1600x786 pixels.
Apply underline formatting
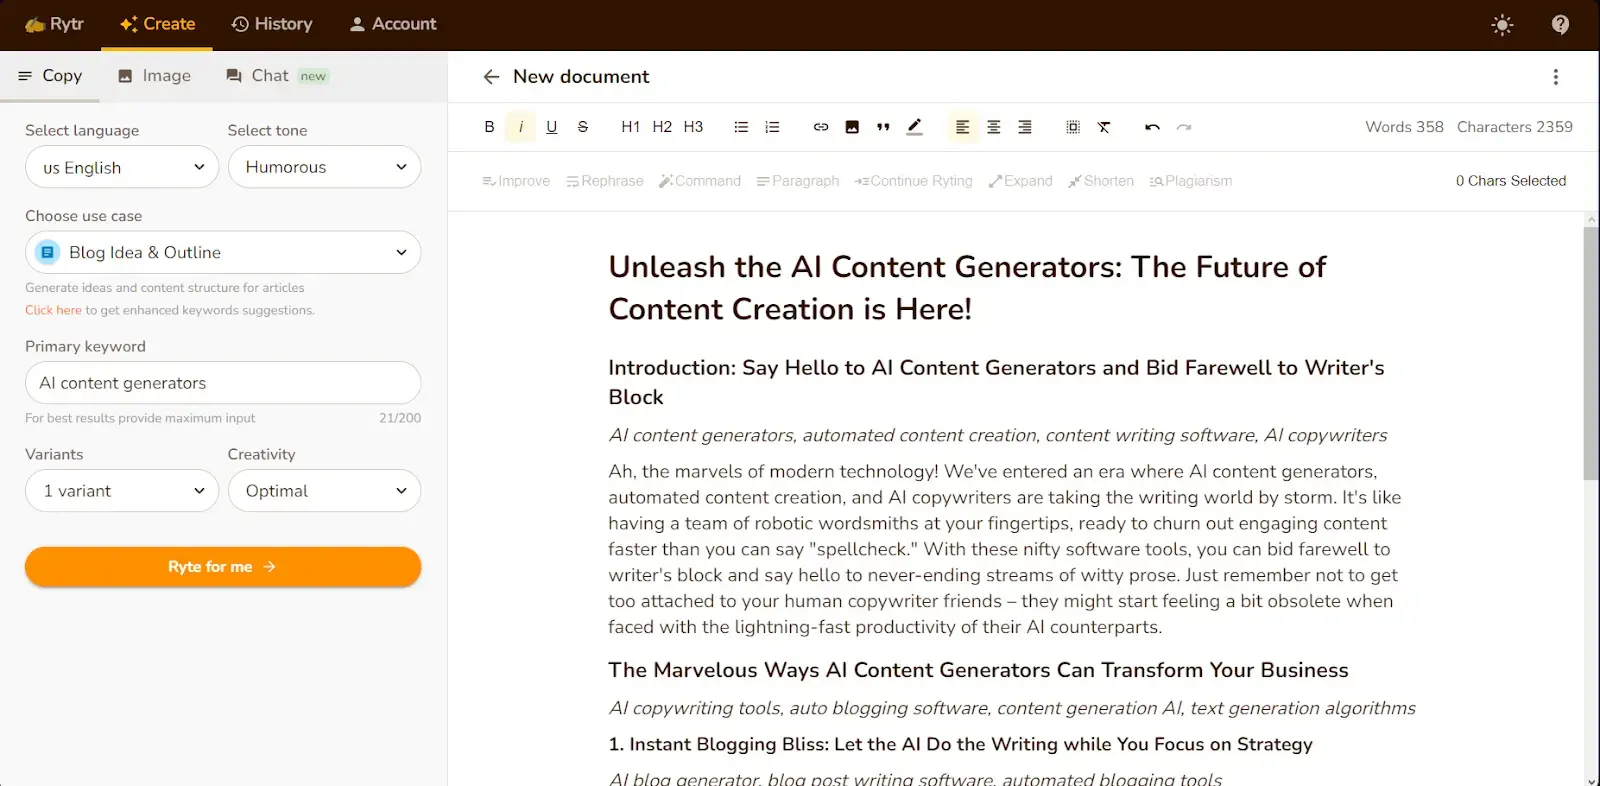click(551, 127)
